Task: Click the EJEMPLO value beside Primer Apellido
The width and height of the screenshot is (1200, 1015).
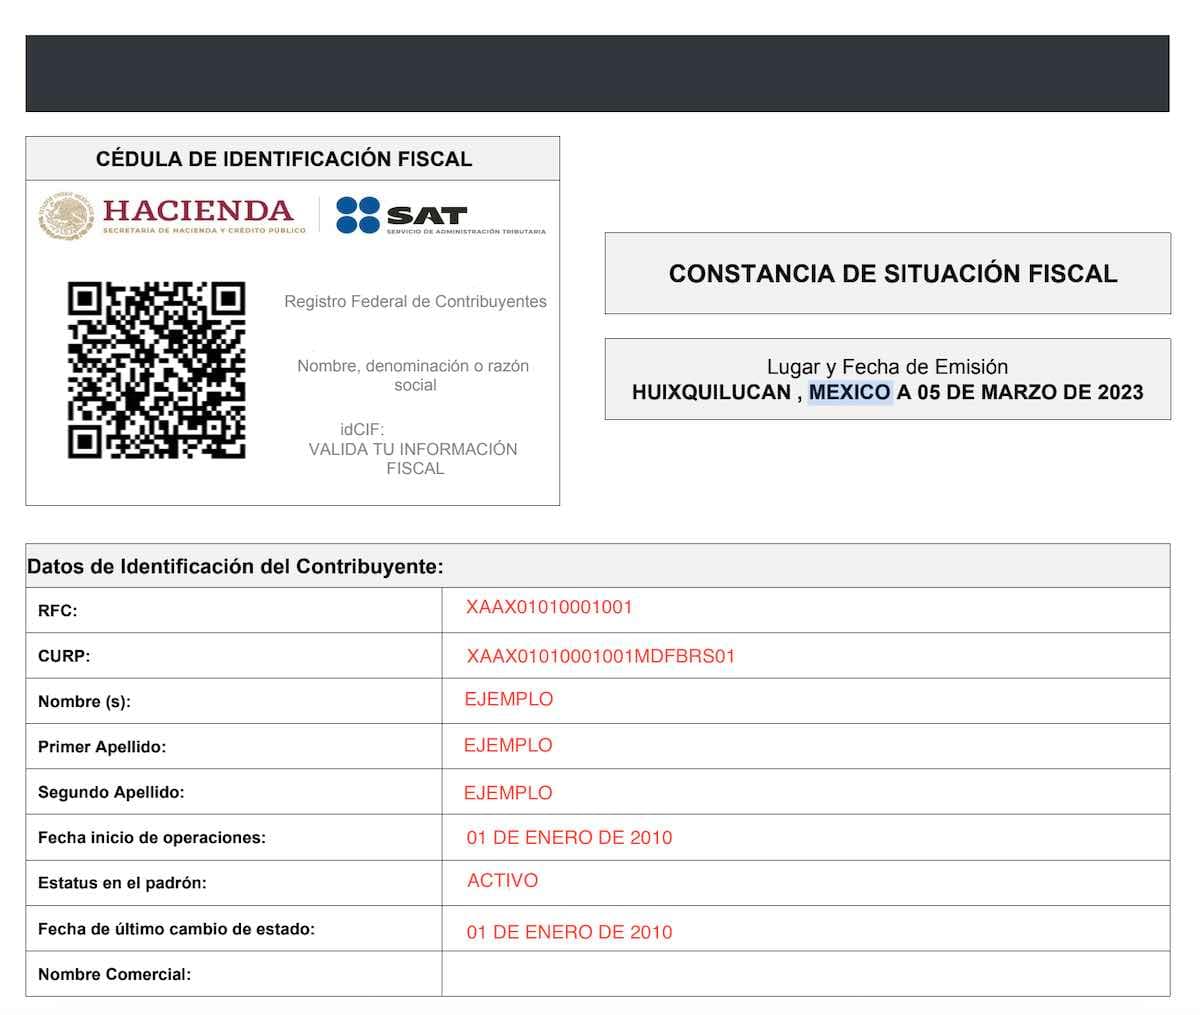Action: (508, 745)
